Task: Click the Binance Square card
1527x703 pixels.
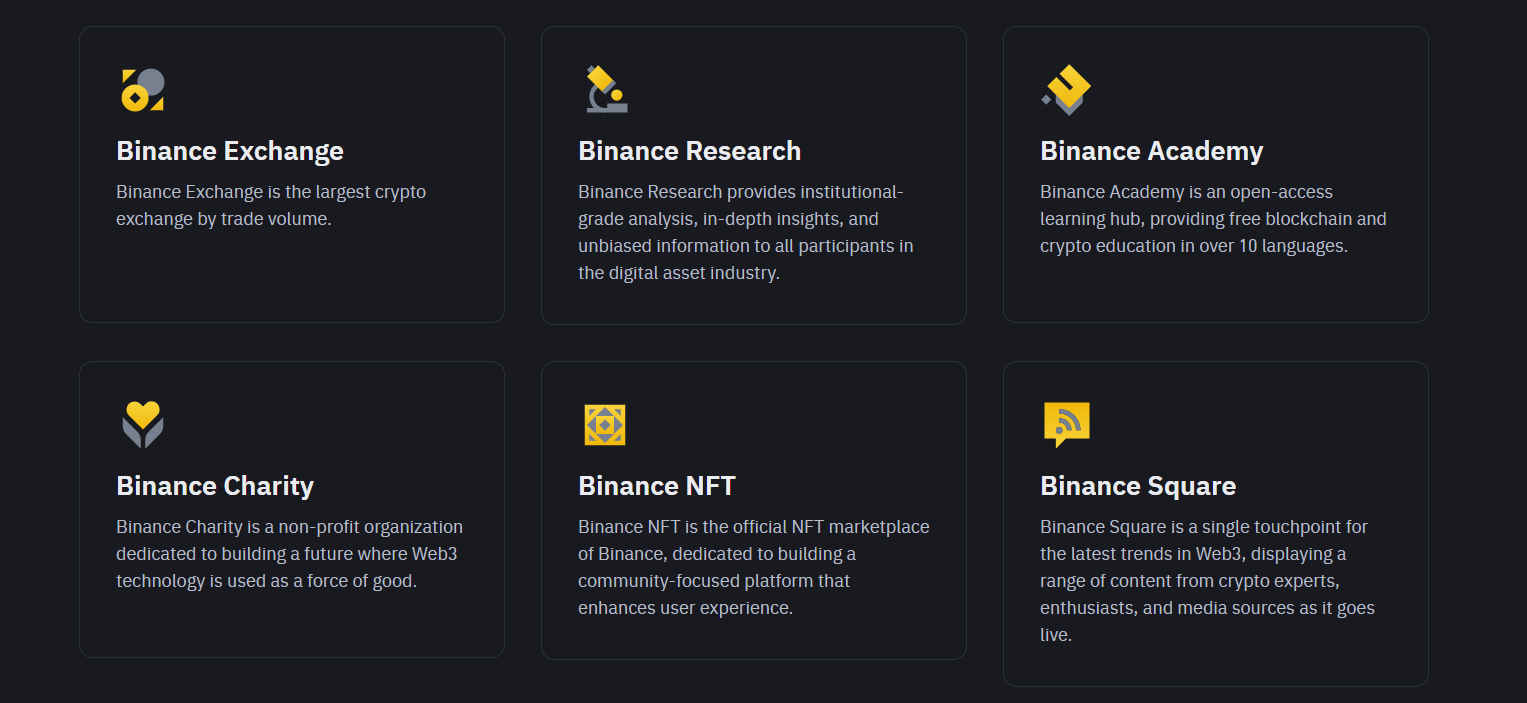Action: pyautogui.click(x=1216, y=524)
